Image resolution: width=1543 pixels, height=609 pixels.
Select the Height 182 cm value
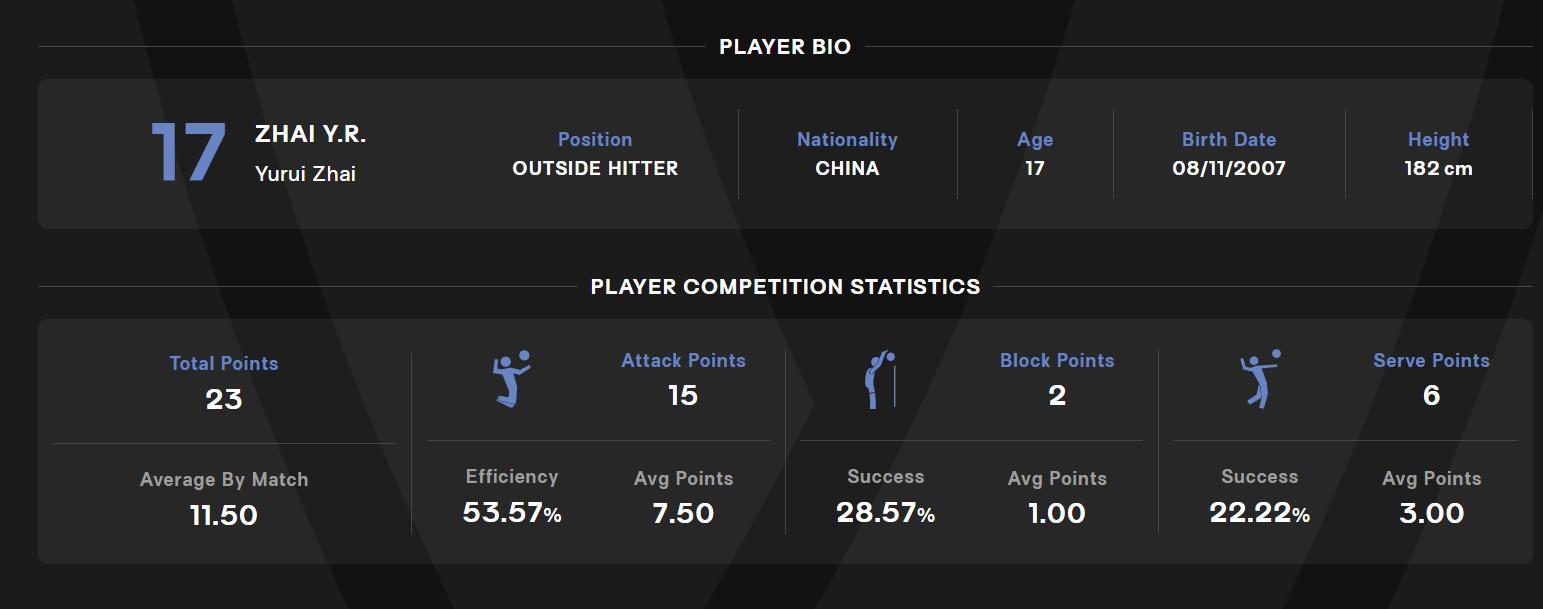coord(1438,169)
